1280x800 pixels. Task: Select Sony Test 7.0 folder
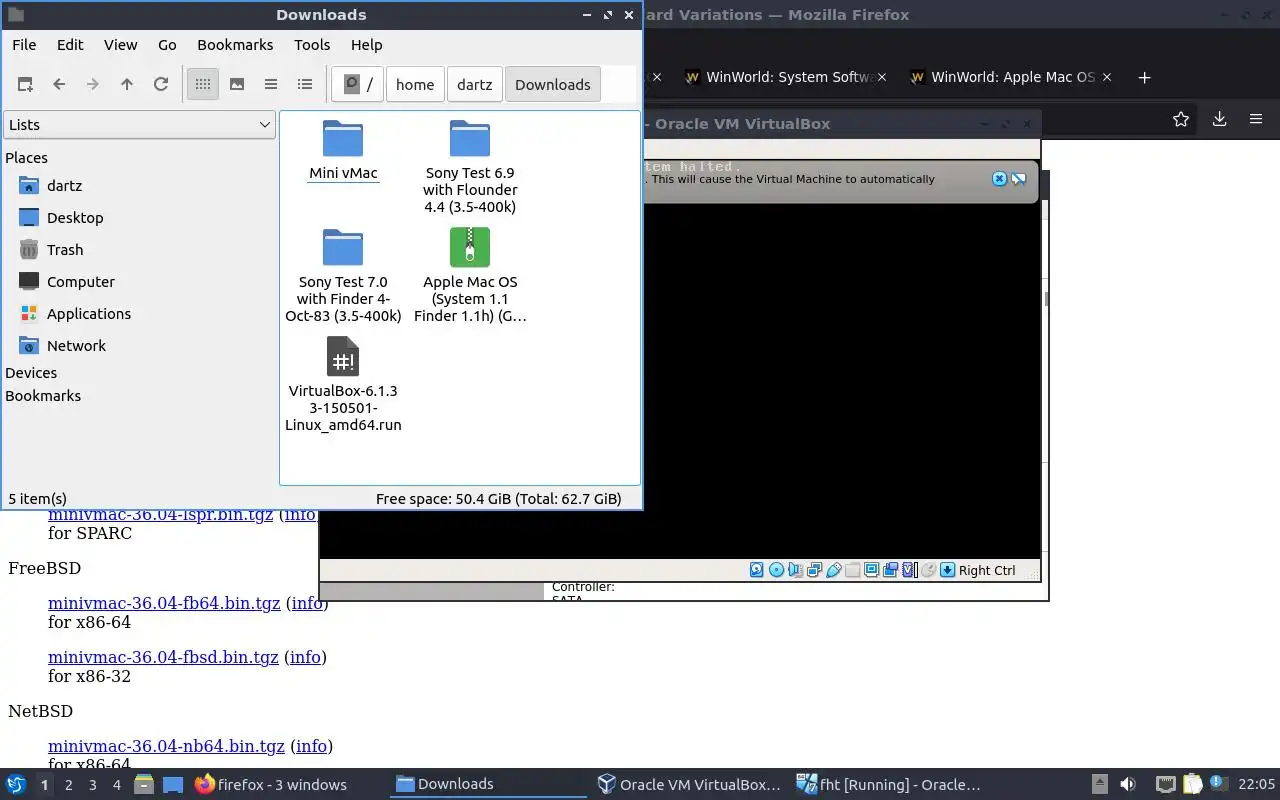[x=343, y=276]
